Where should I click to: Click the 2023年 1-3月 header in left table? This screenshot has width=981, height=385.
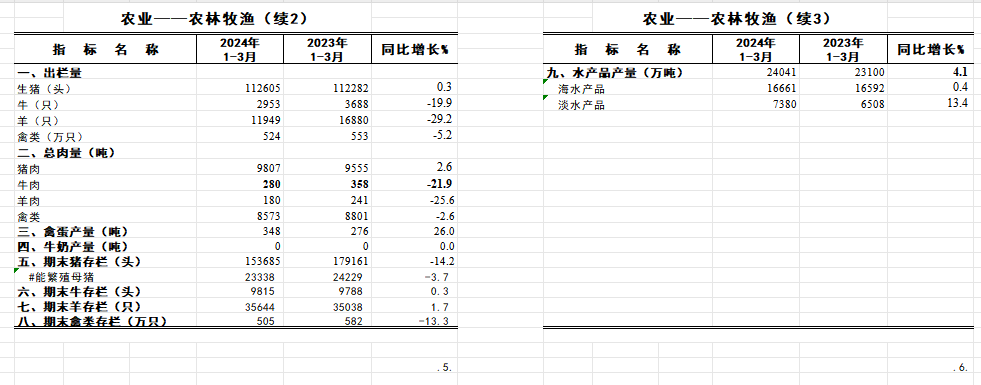[x=327, y=49]
